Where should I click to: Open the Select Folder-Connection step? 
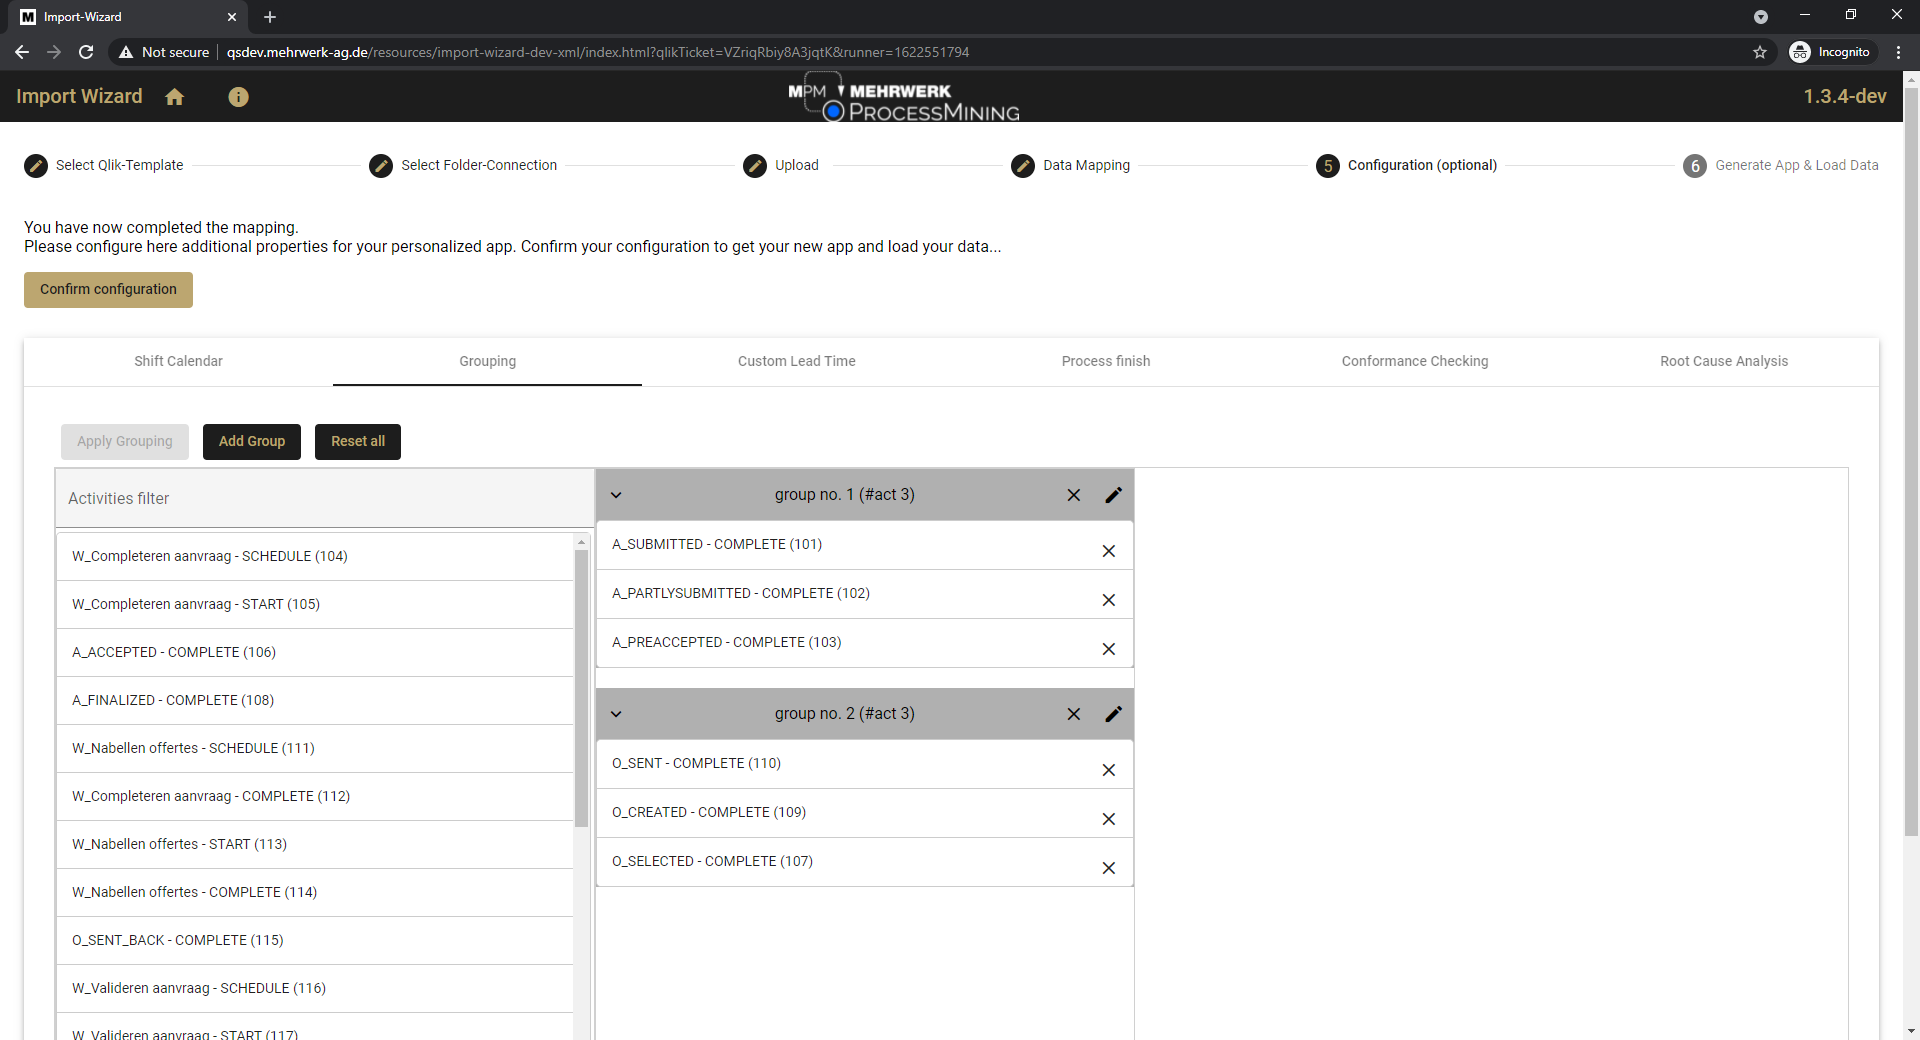tap(463, 165)
